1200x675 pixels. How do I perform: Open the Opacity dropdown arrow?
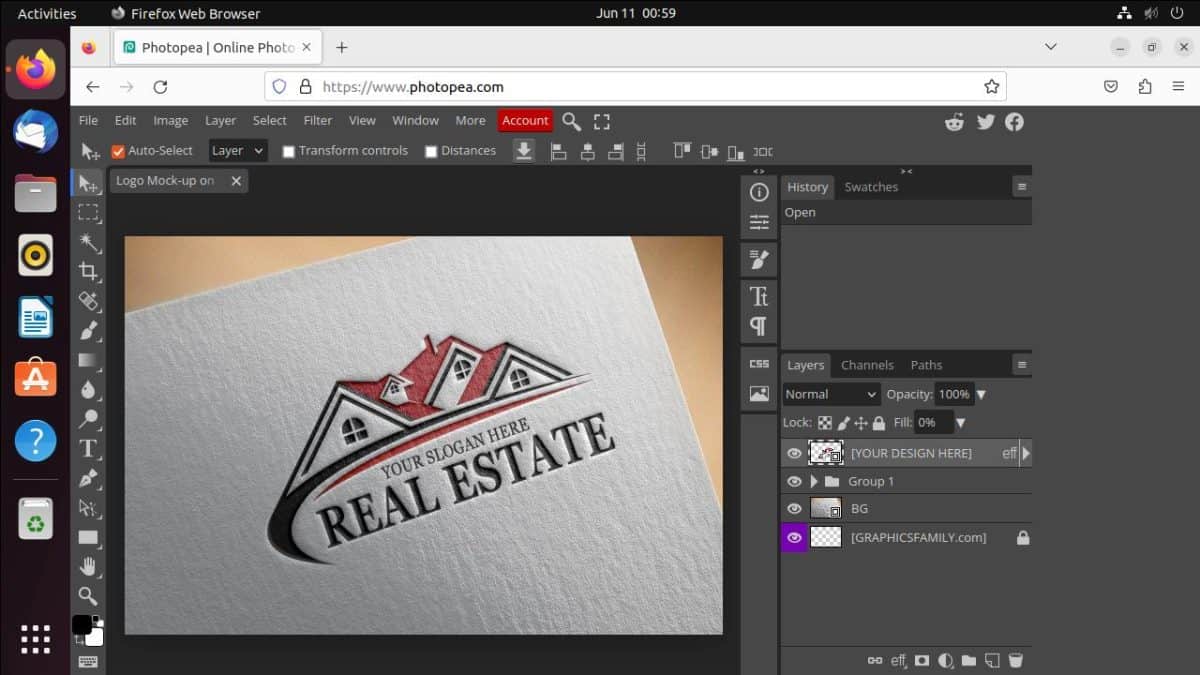981,394
